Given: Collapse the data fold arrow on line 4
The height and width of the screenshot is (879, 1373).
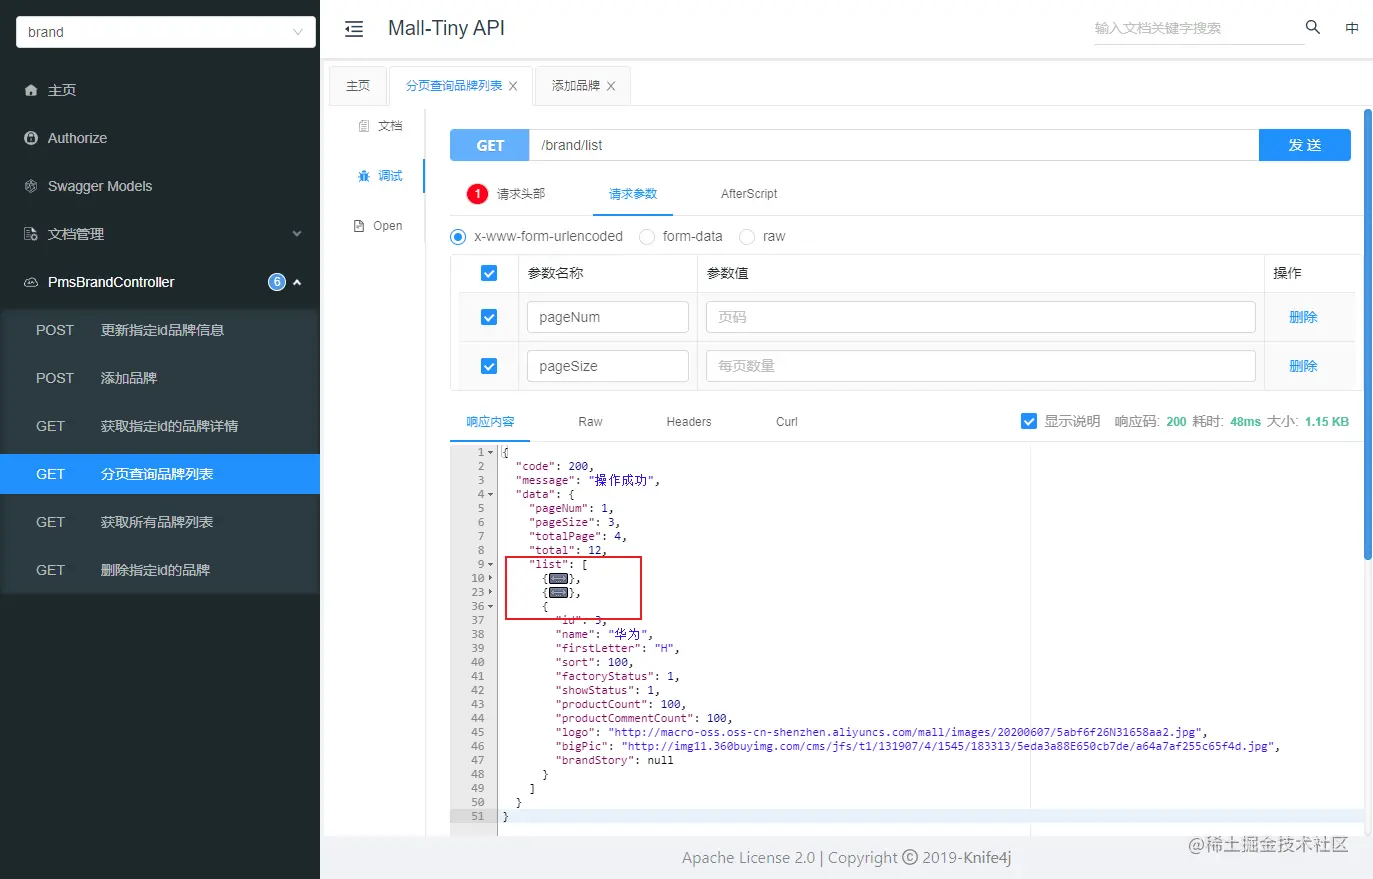Looking at the screenshot, I should pos(490,495).
